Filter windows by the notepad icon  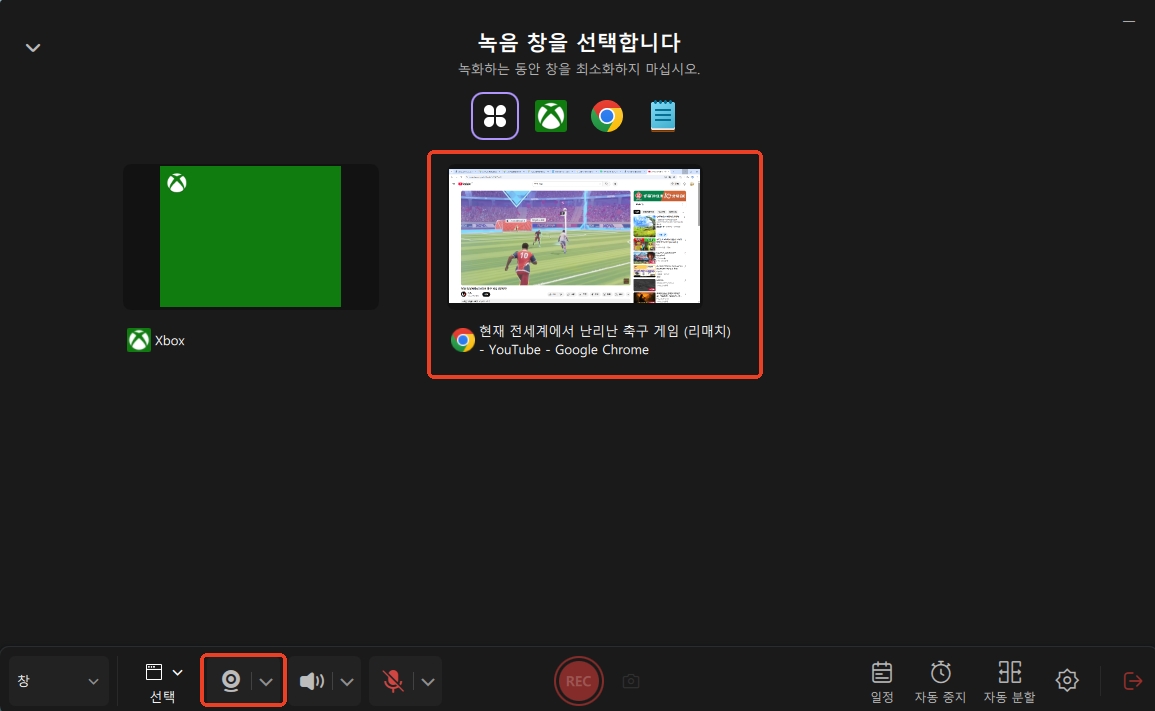tap(662, 115)
